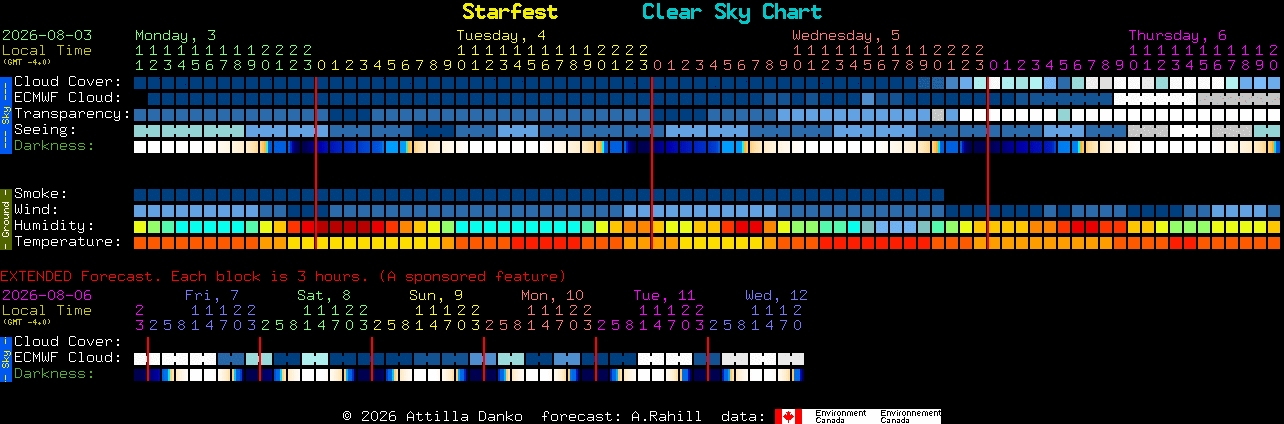Click the Canadian flag Environment Canada logo
Image resolution: width=1284 pixels, height=424 pixels.
pos(858,416)
